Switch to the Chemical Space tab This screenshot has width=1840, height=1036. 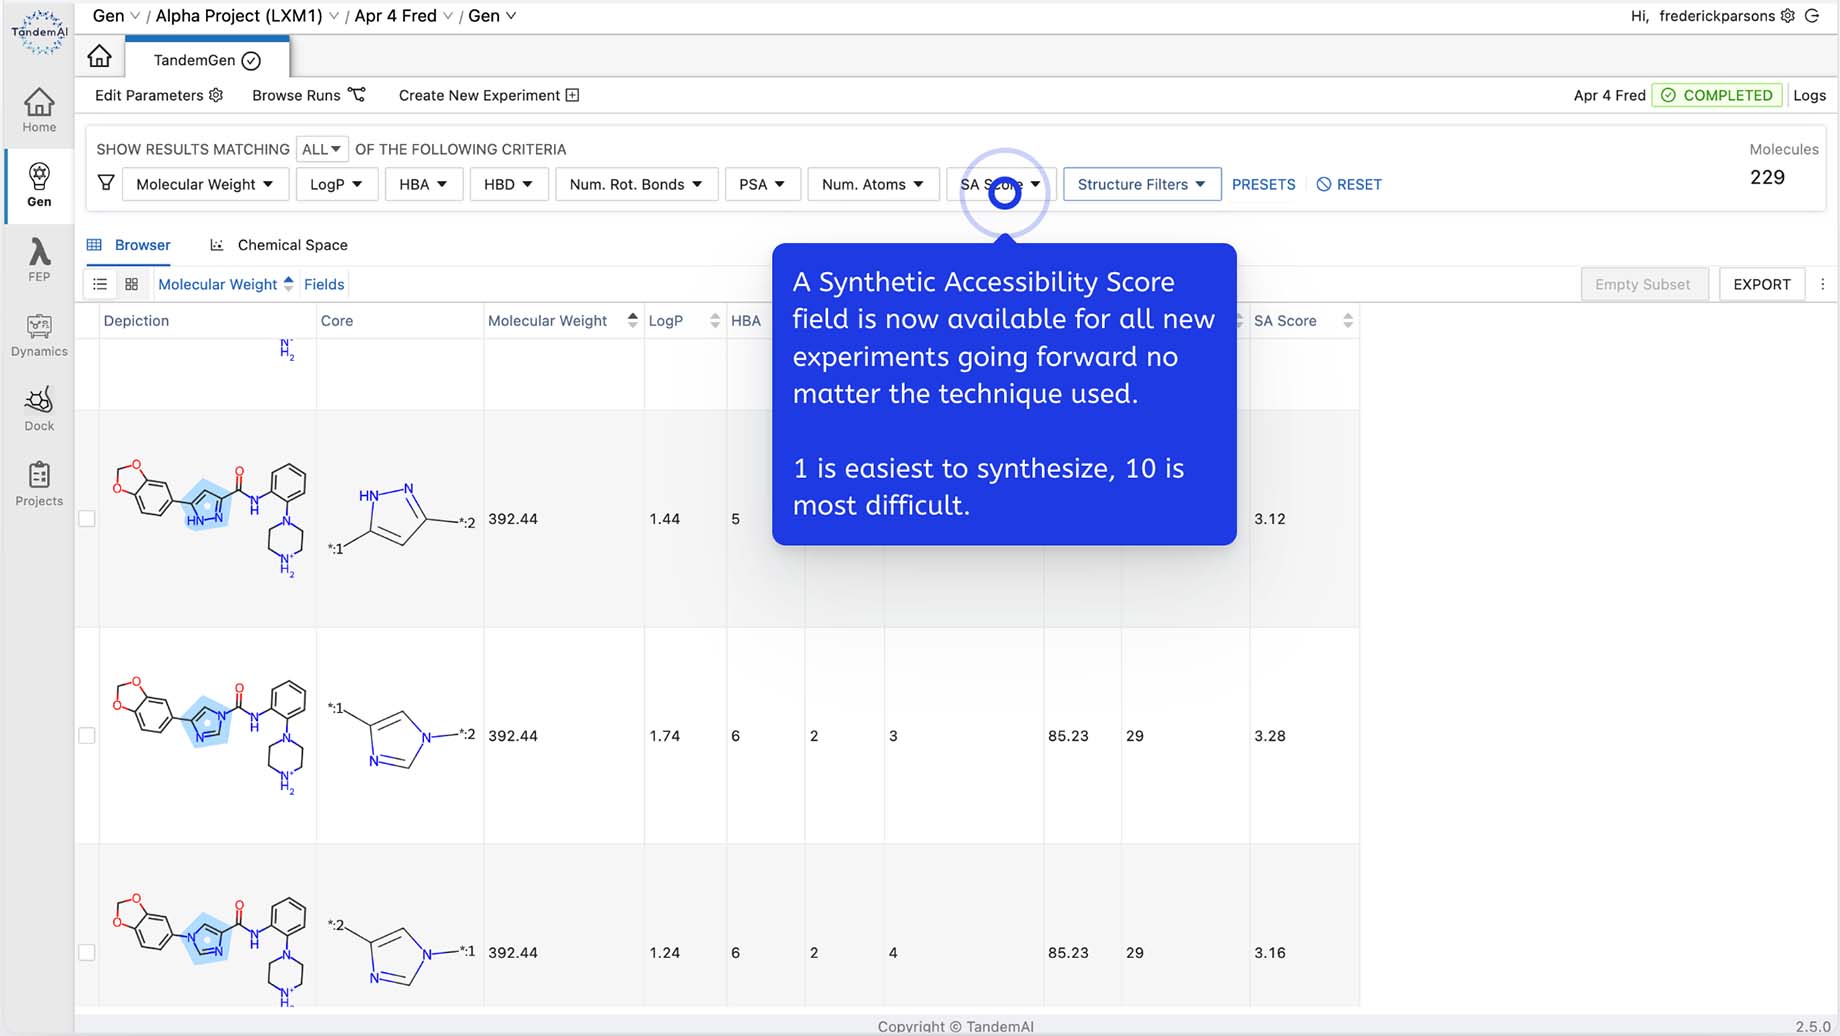click(x=291, y=245)
